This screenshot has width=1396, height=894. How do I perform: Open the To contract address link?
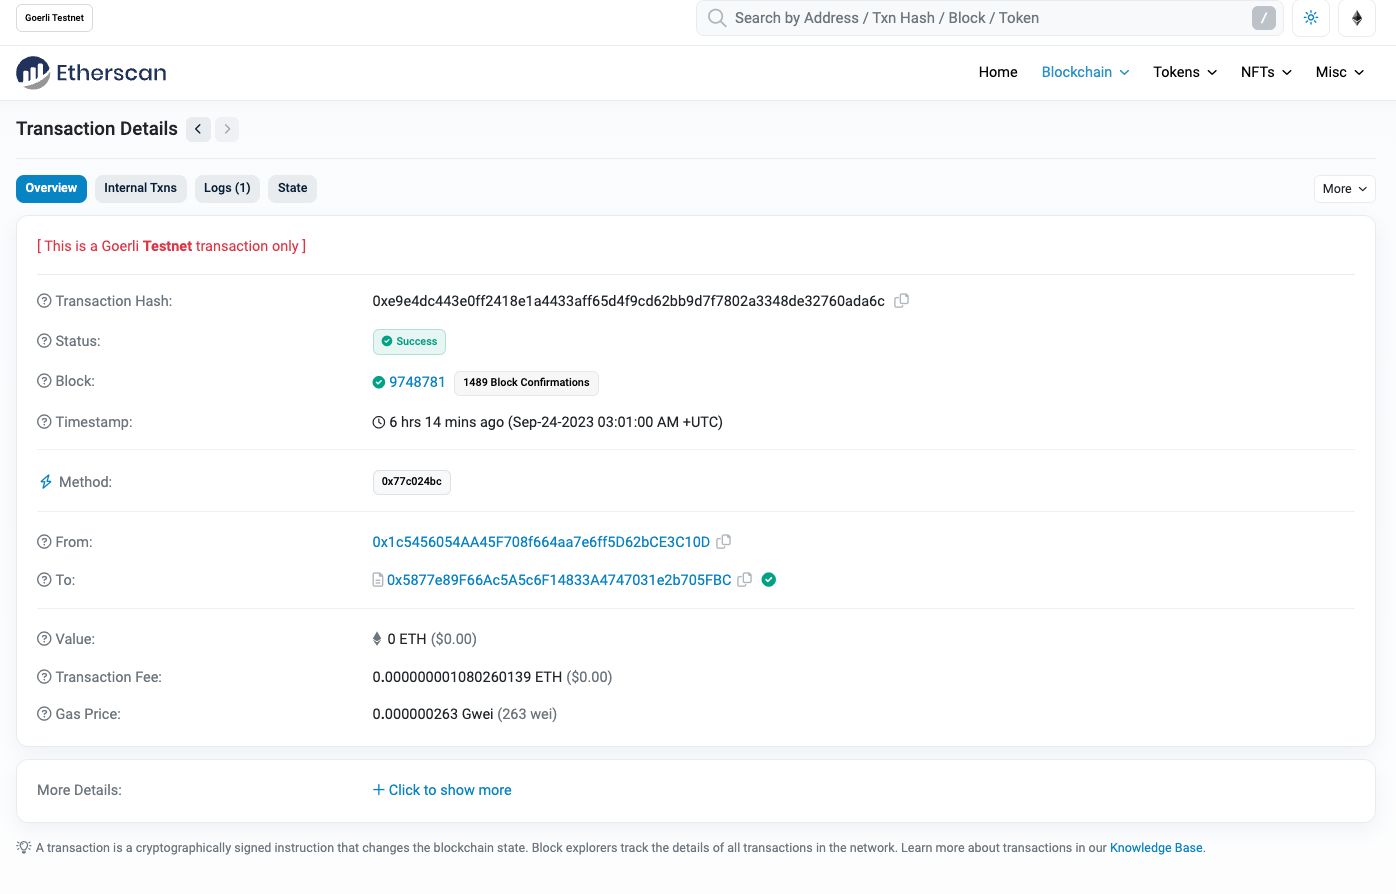[559, 580]
